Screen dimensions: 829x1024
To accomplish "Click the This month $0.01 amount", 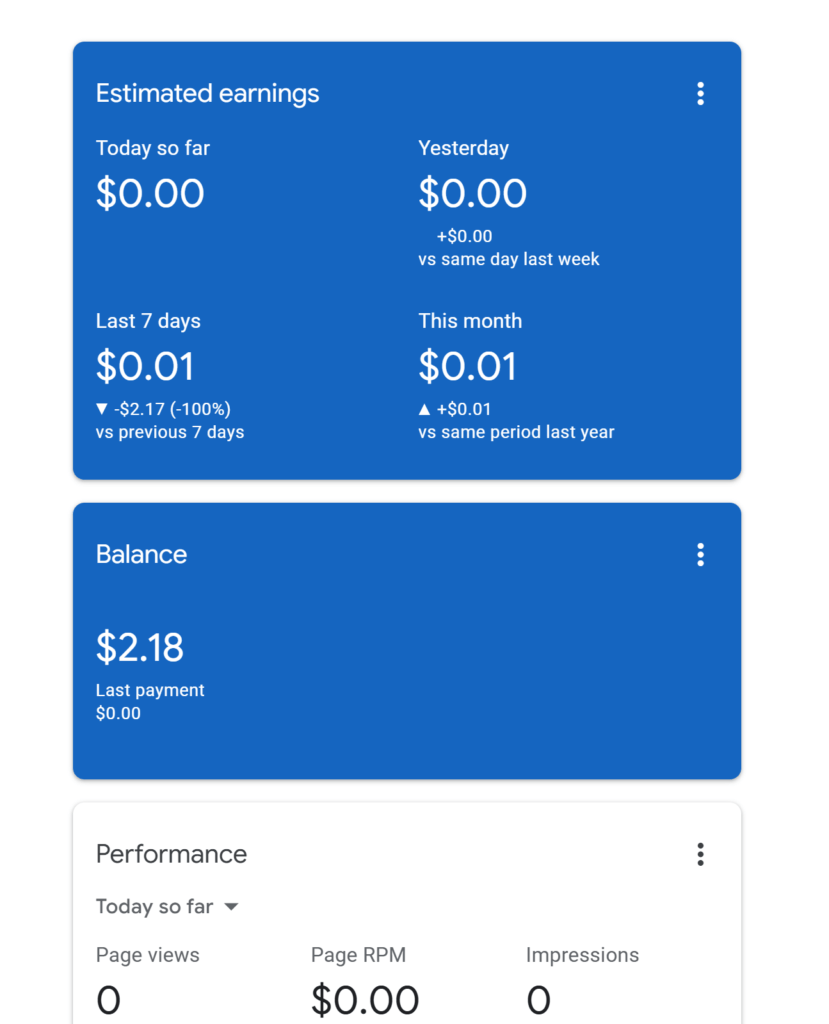I will pyautogui.click(x=468, y=366).
